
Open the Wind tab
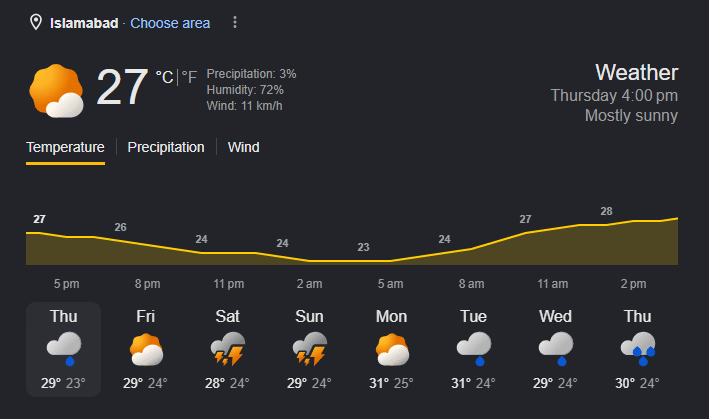click(x=243, y=147)
